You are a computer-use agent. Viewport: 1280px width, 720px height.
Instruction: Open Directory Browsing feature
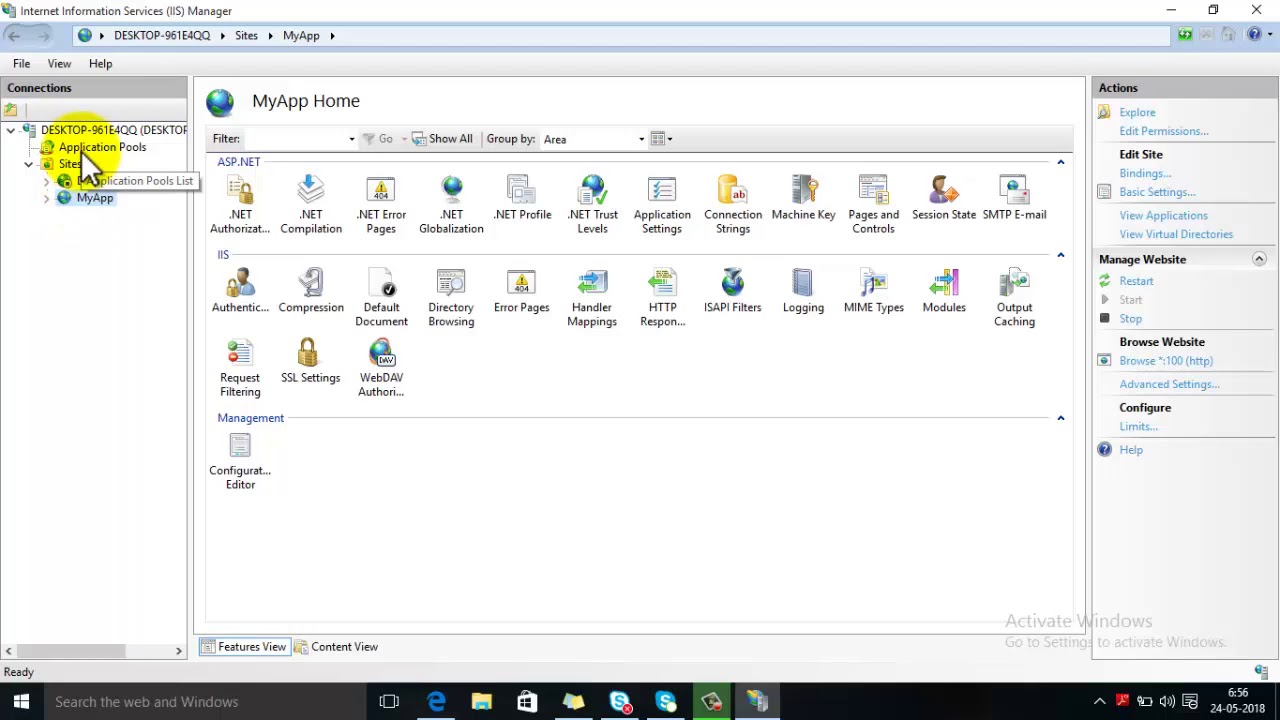451,298
